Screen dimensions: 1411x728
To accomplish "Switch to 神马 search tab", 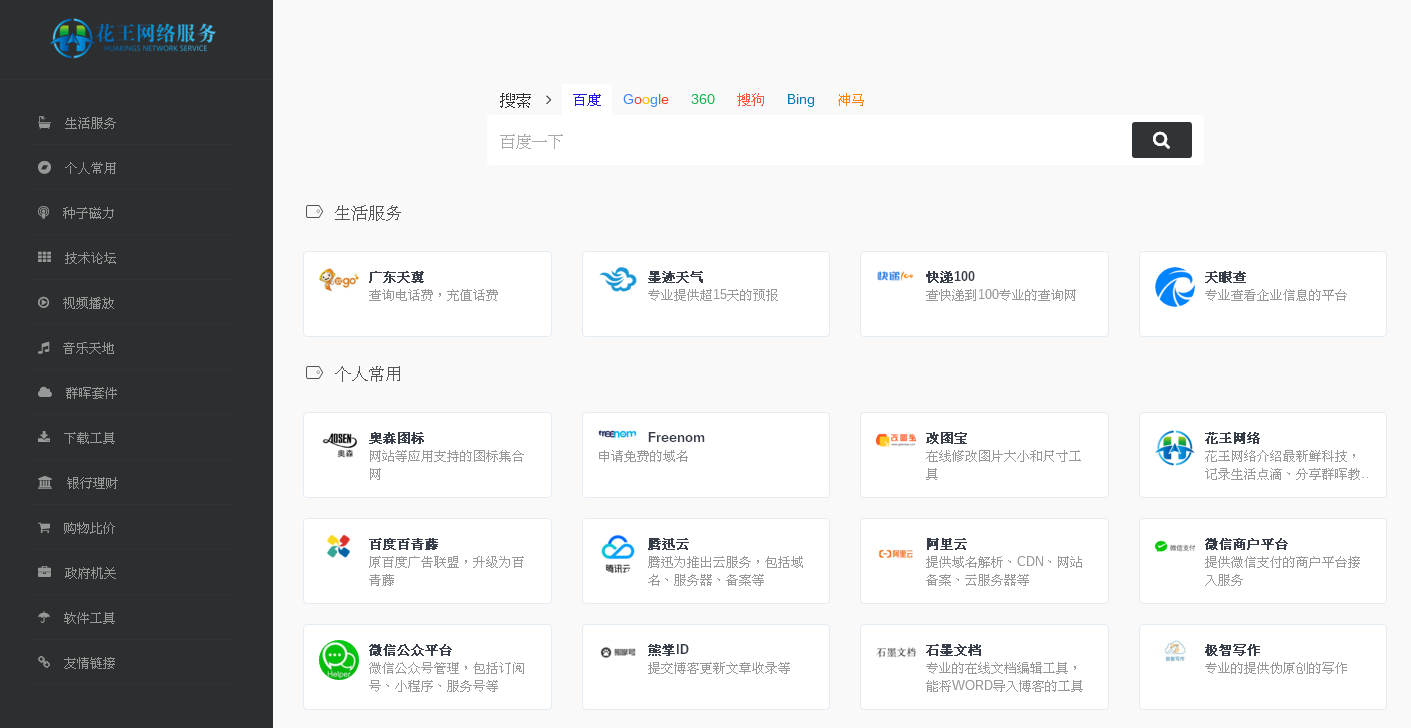I will click(851, 100).
